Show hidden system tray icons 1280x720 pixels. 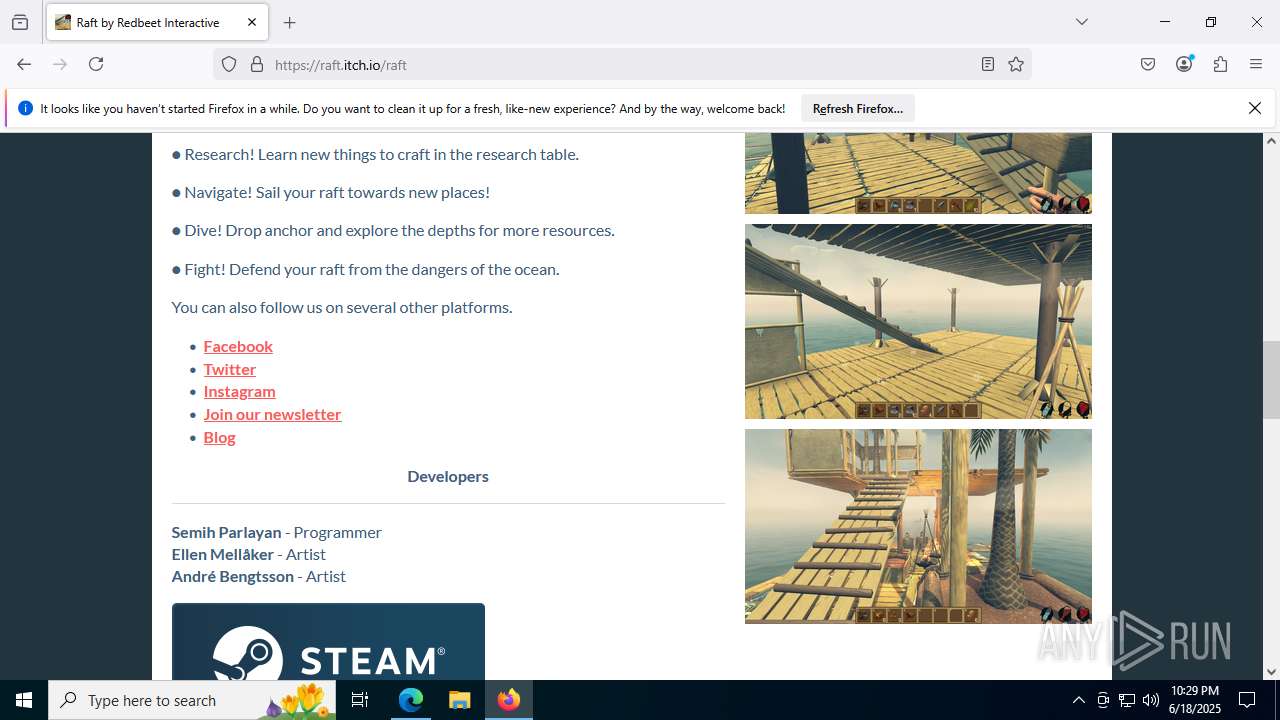pos(1078,700)
